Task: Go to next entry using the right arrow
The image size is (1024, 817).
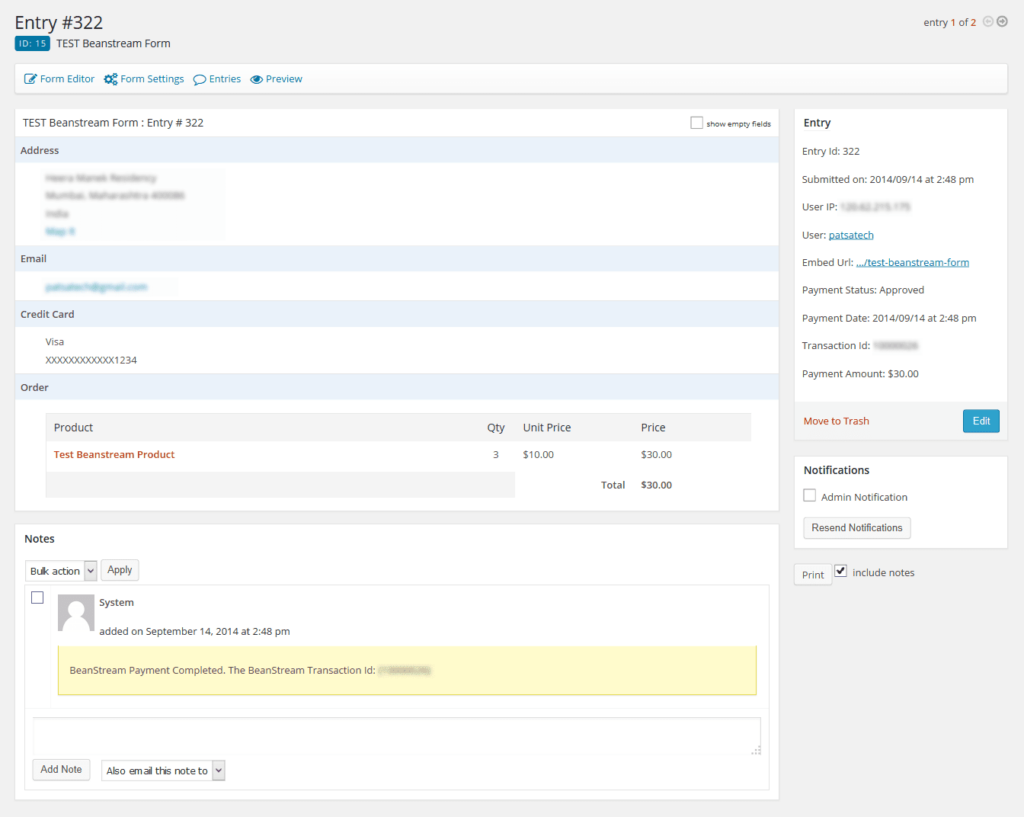Action: 1001,20
